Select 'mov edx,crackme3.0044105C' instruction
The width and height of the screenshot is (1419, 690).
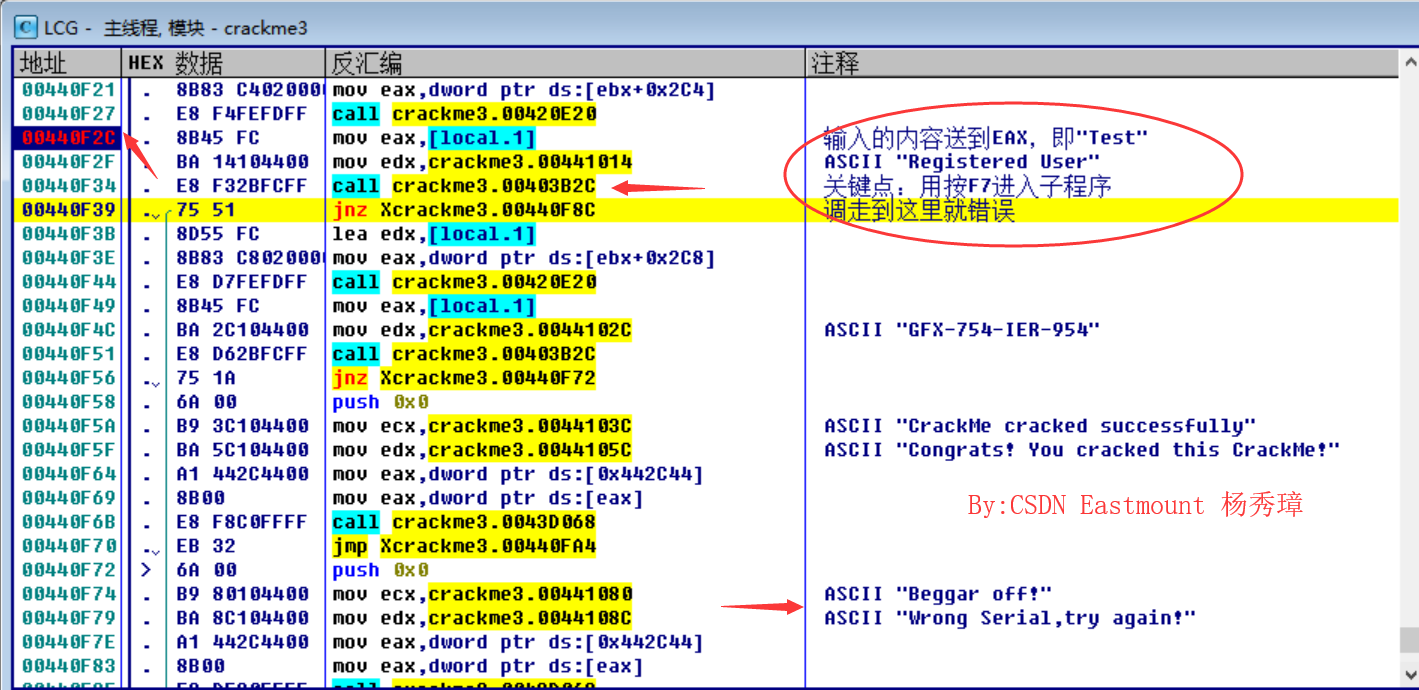482,450
